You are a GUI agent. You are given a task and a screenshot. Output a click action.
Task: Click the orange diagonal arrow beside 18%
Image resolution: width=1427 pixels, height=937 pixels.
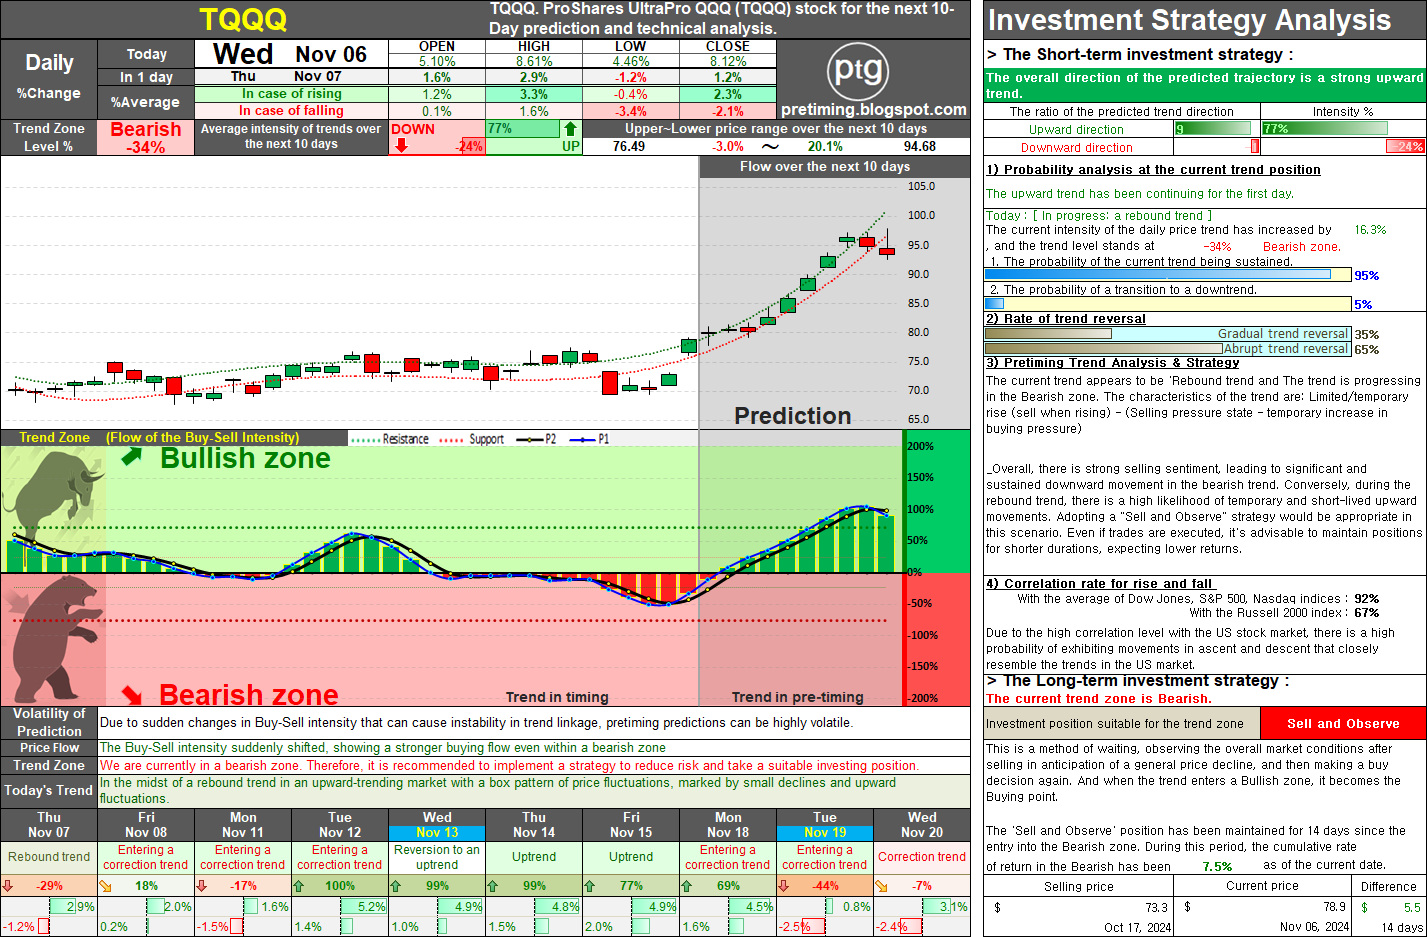105,886
